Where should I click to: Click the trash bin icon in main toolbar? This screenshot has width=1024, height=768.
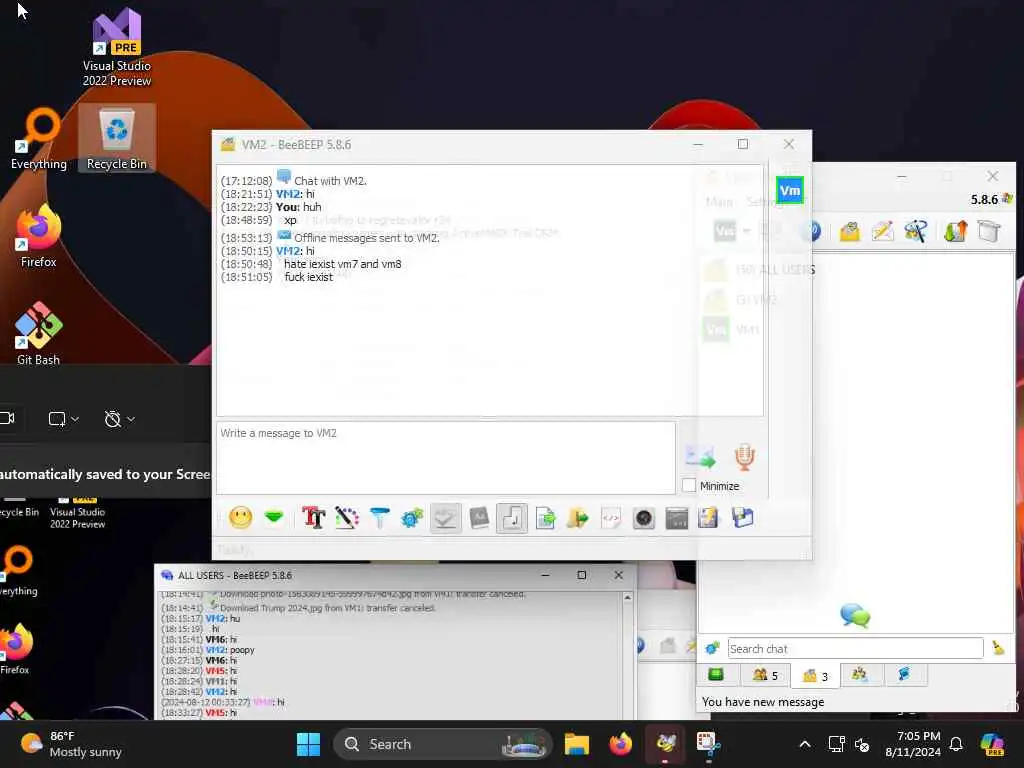989,231
